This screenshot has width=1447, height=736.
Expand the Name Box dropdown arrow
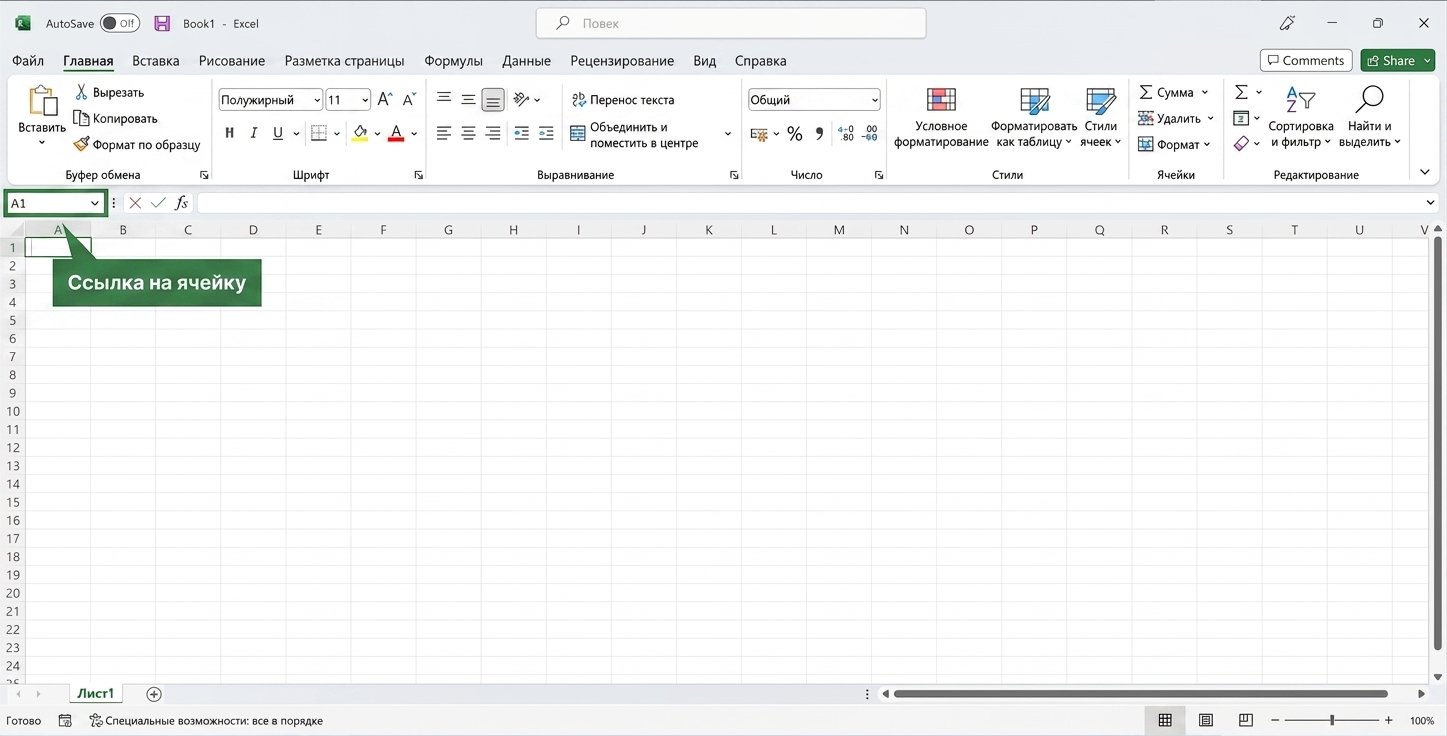95,203
